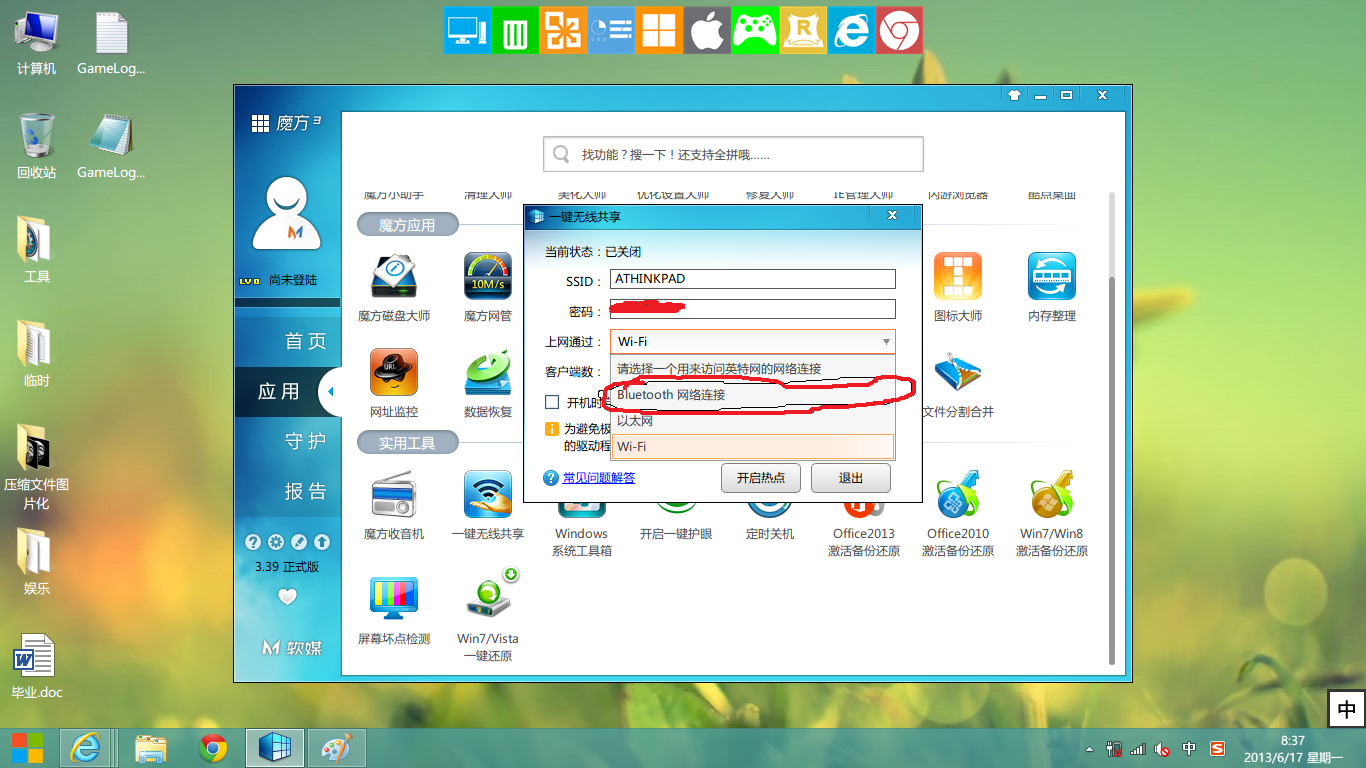Select Bluetooth 网络连接 from dropdown list
Viewport: 1366px width, 768px height.
[752, 394]
